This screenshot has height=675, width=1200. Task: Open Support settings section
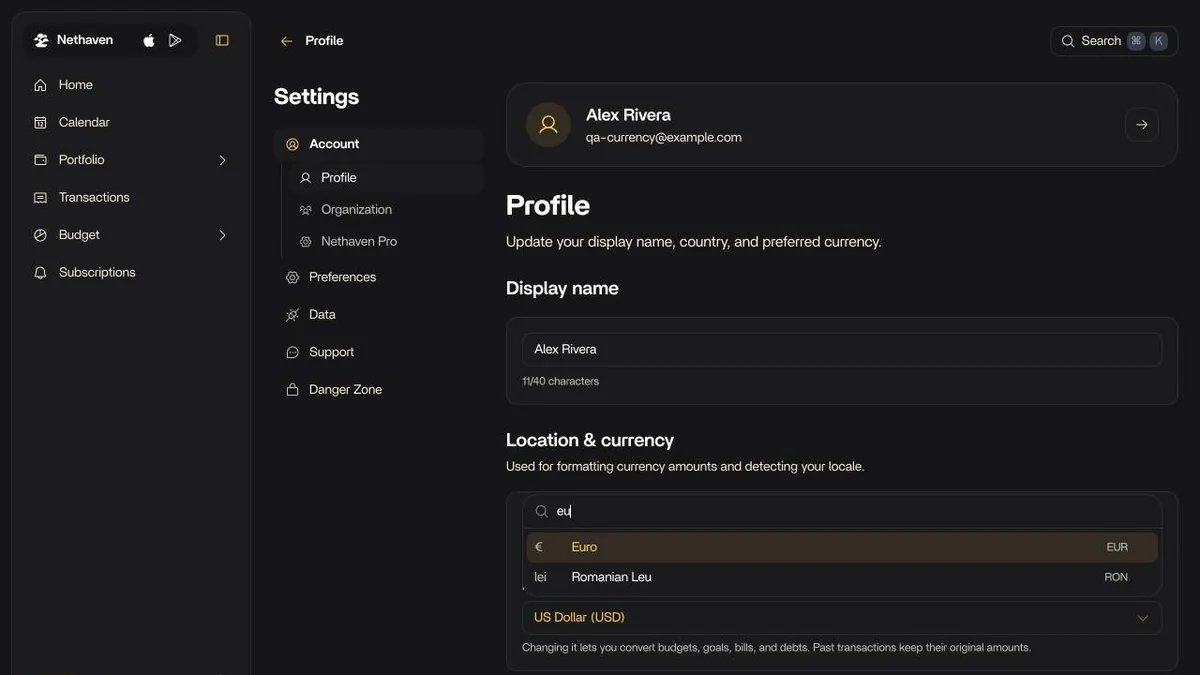click(379, 352)
